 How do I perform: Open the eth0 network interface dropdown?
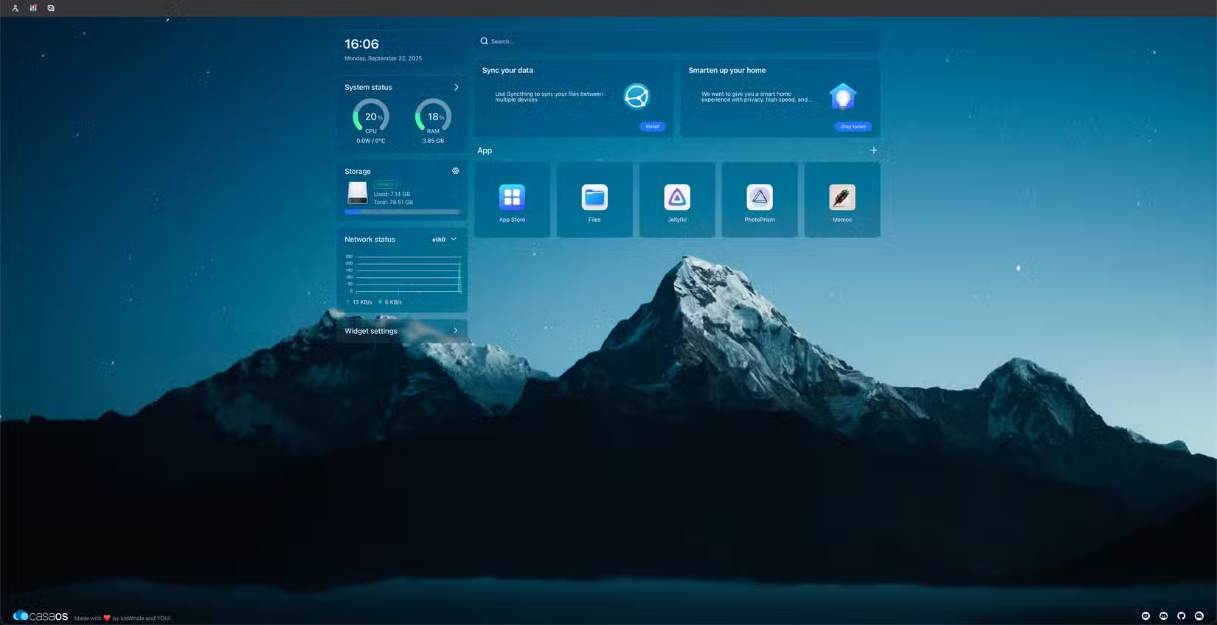445,240
